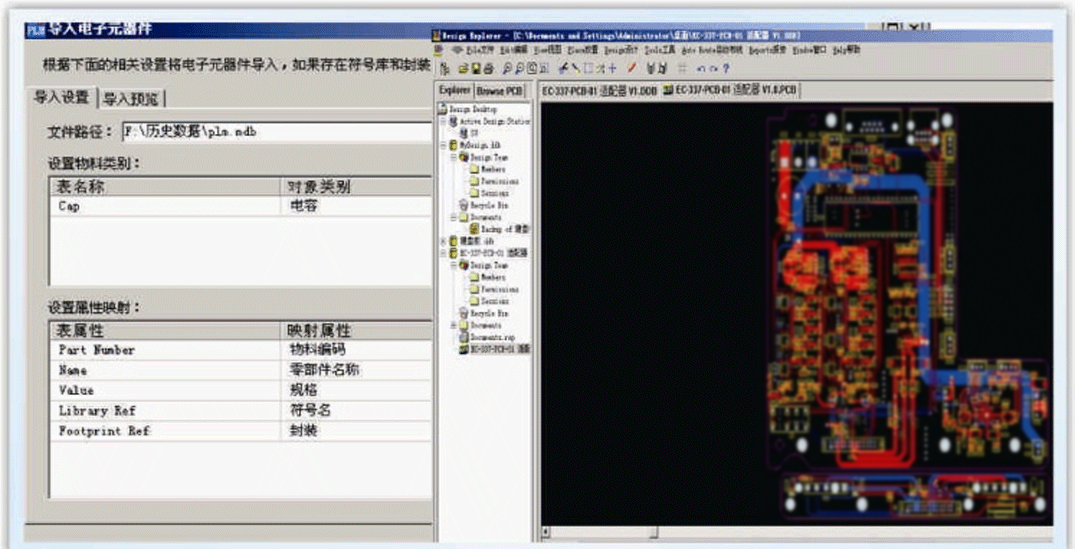Open the EC-337-PCB-01 适配器 V1.DDB document tab
Viewport: 1075px width, 549px height.
coord(597,91)
